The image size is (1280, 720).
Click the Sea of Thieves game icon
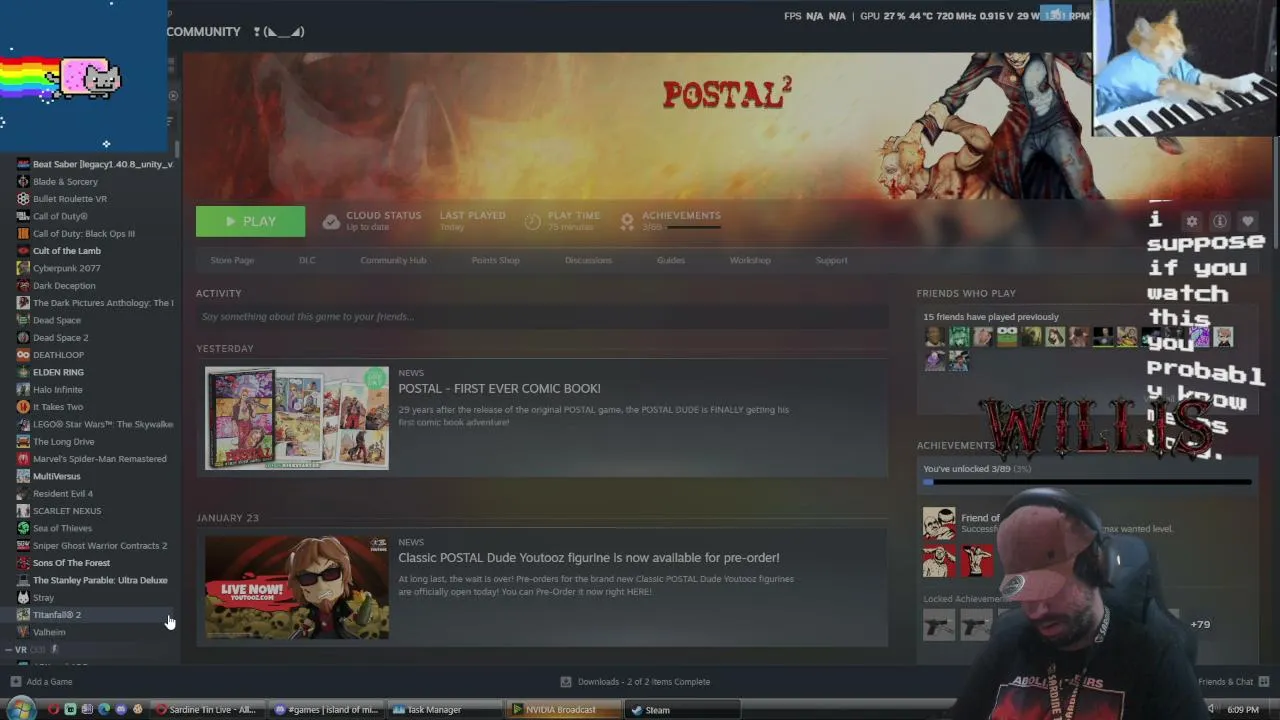(23, 528)
